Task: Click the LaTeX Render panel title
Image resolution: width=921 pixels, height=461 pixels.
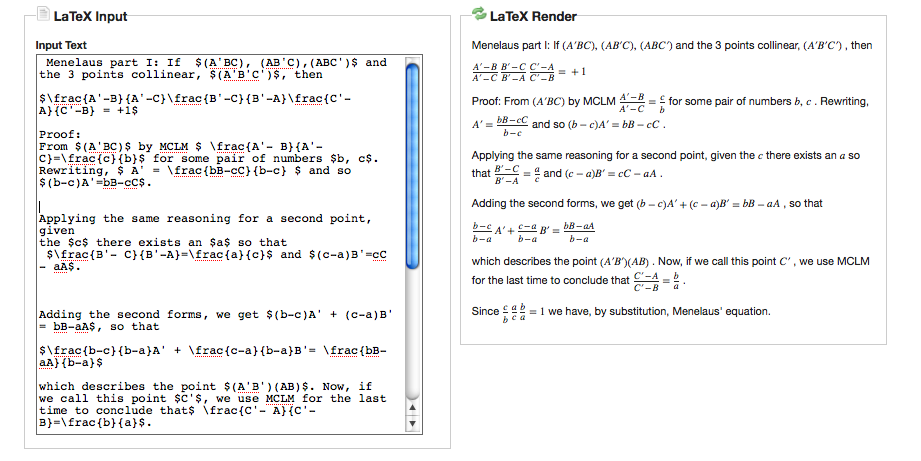Action: point(533,16)
